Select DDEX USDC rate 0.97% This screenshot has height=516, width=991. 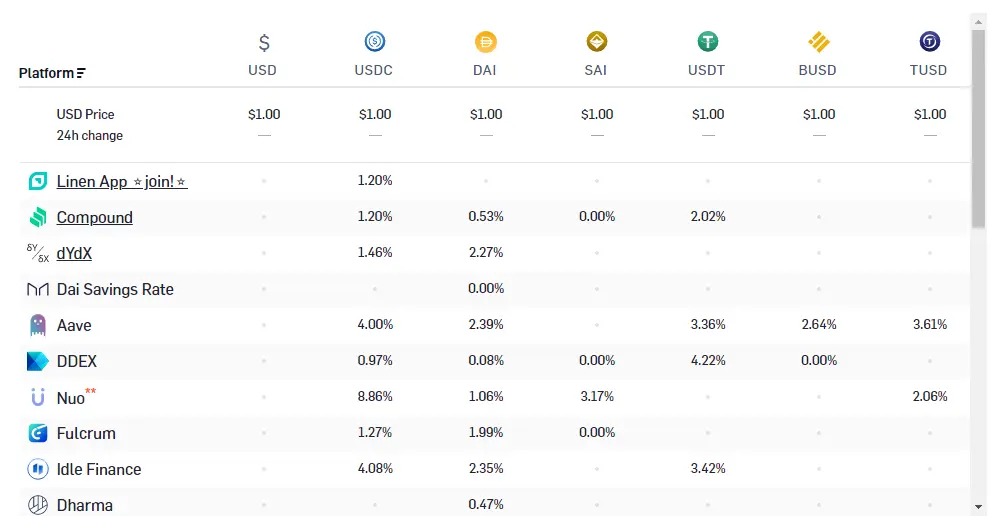(x=375, y=360)
